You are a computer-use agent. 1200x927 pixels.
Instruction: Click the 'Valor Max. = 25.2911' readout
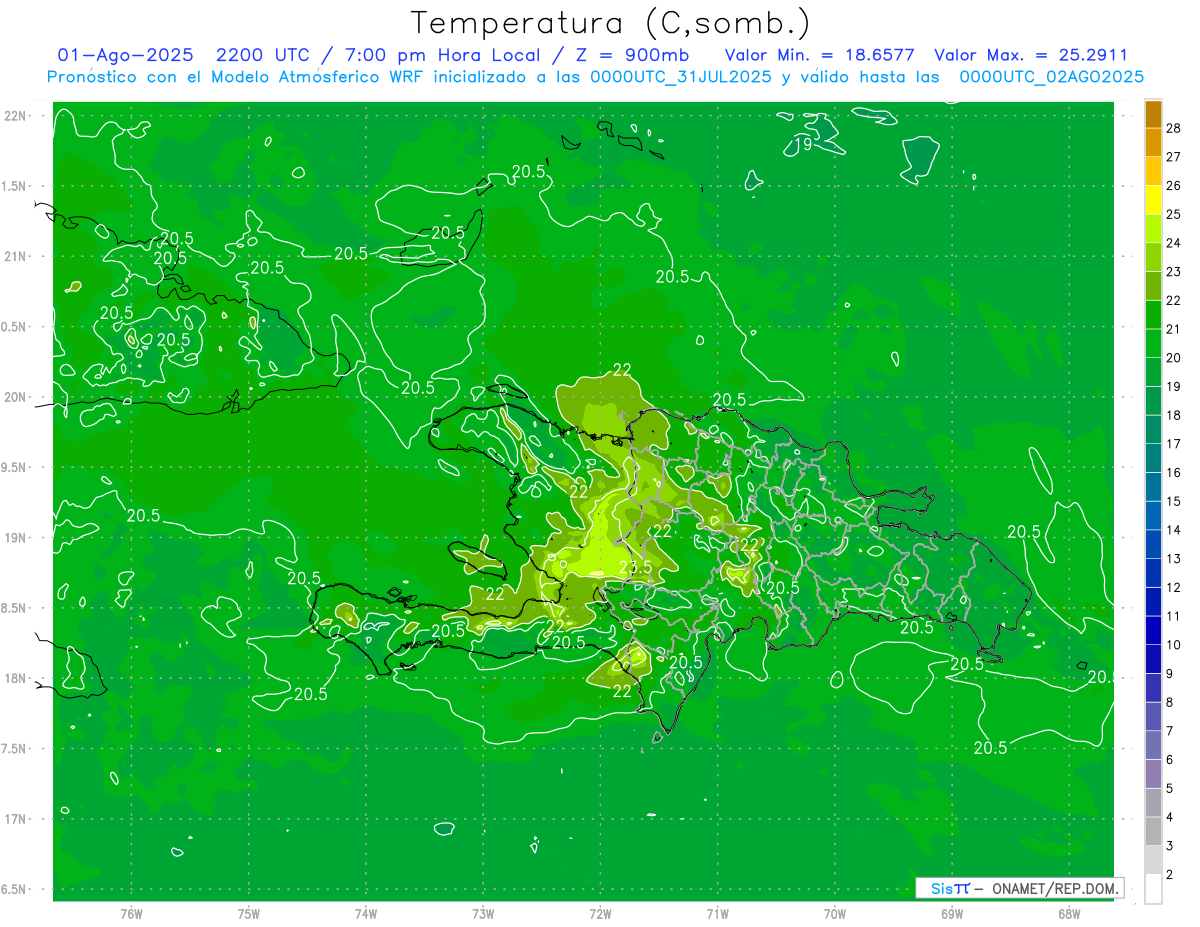[x=1030, y=56]
